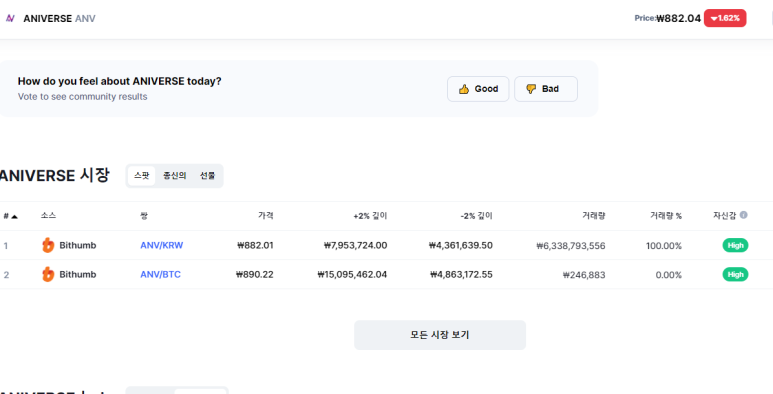Sort markets by 가격 column header
The image size is (773, 394).
tap(266, 215)
